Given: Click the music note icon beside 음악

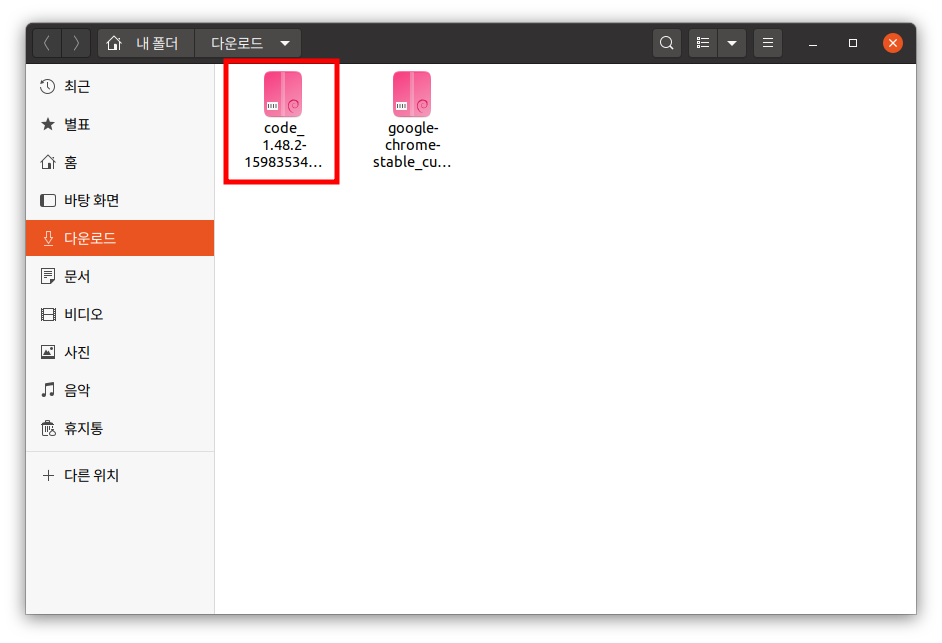Looking at the screenshot, I should (47, 390).
